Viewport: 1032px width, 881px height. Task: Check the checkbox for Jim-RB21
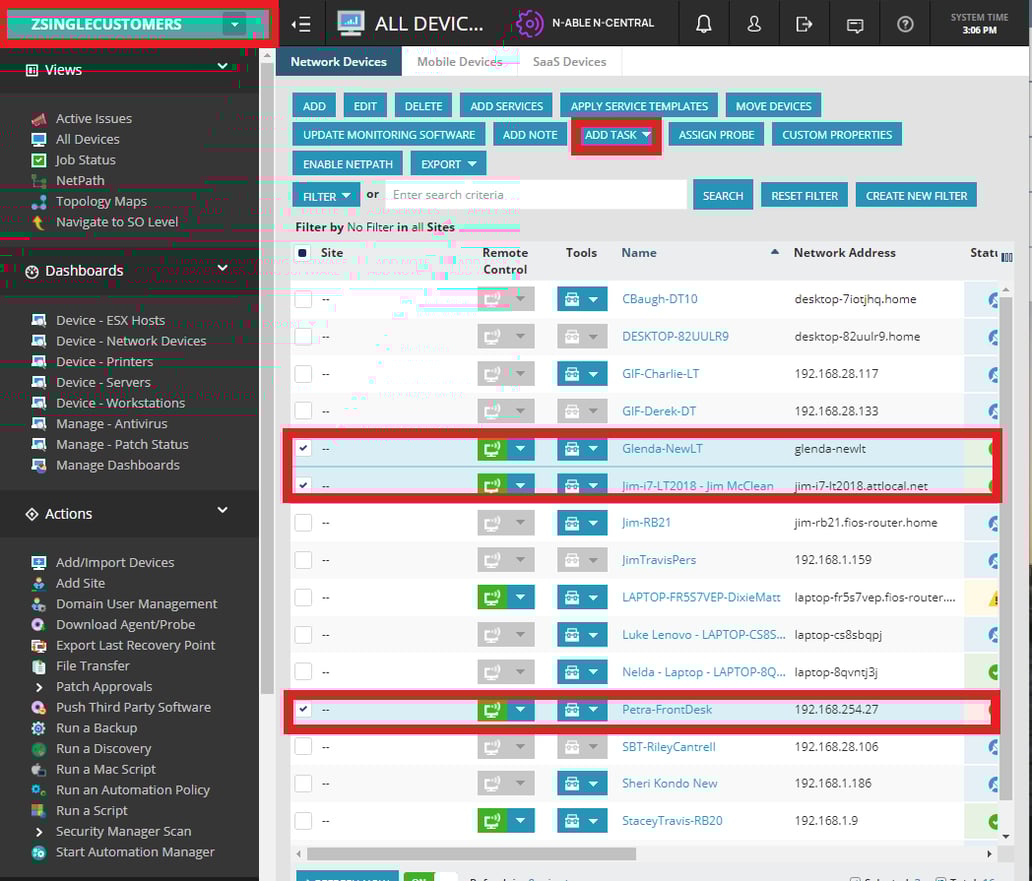click(303, 522)
